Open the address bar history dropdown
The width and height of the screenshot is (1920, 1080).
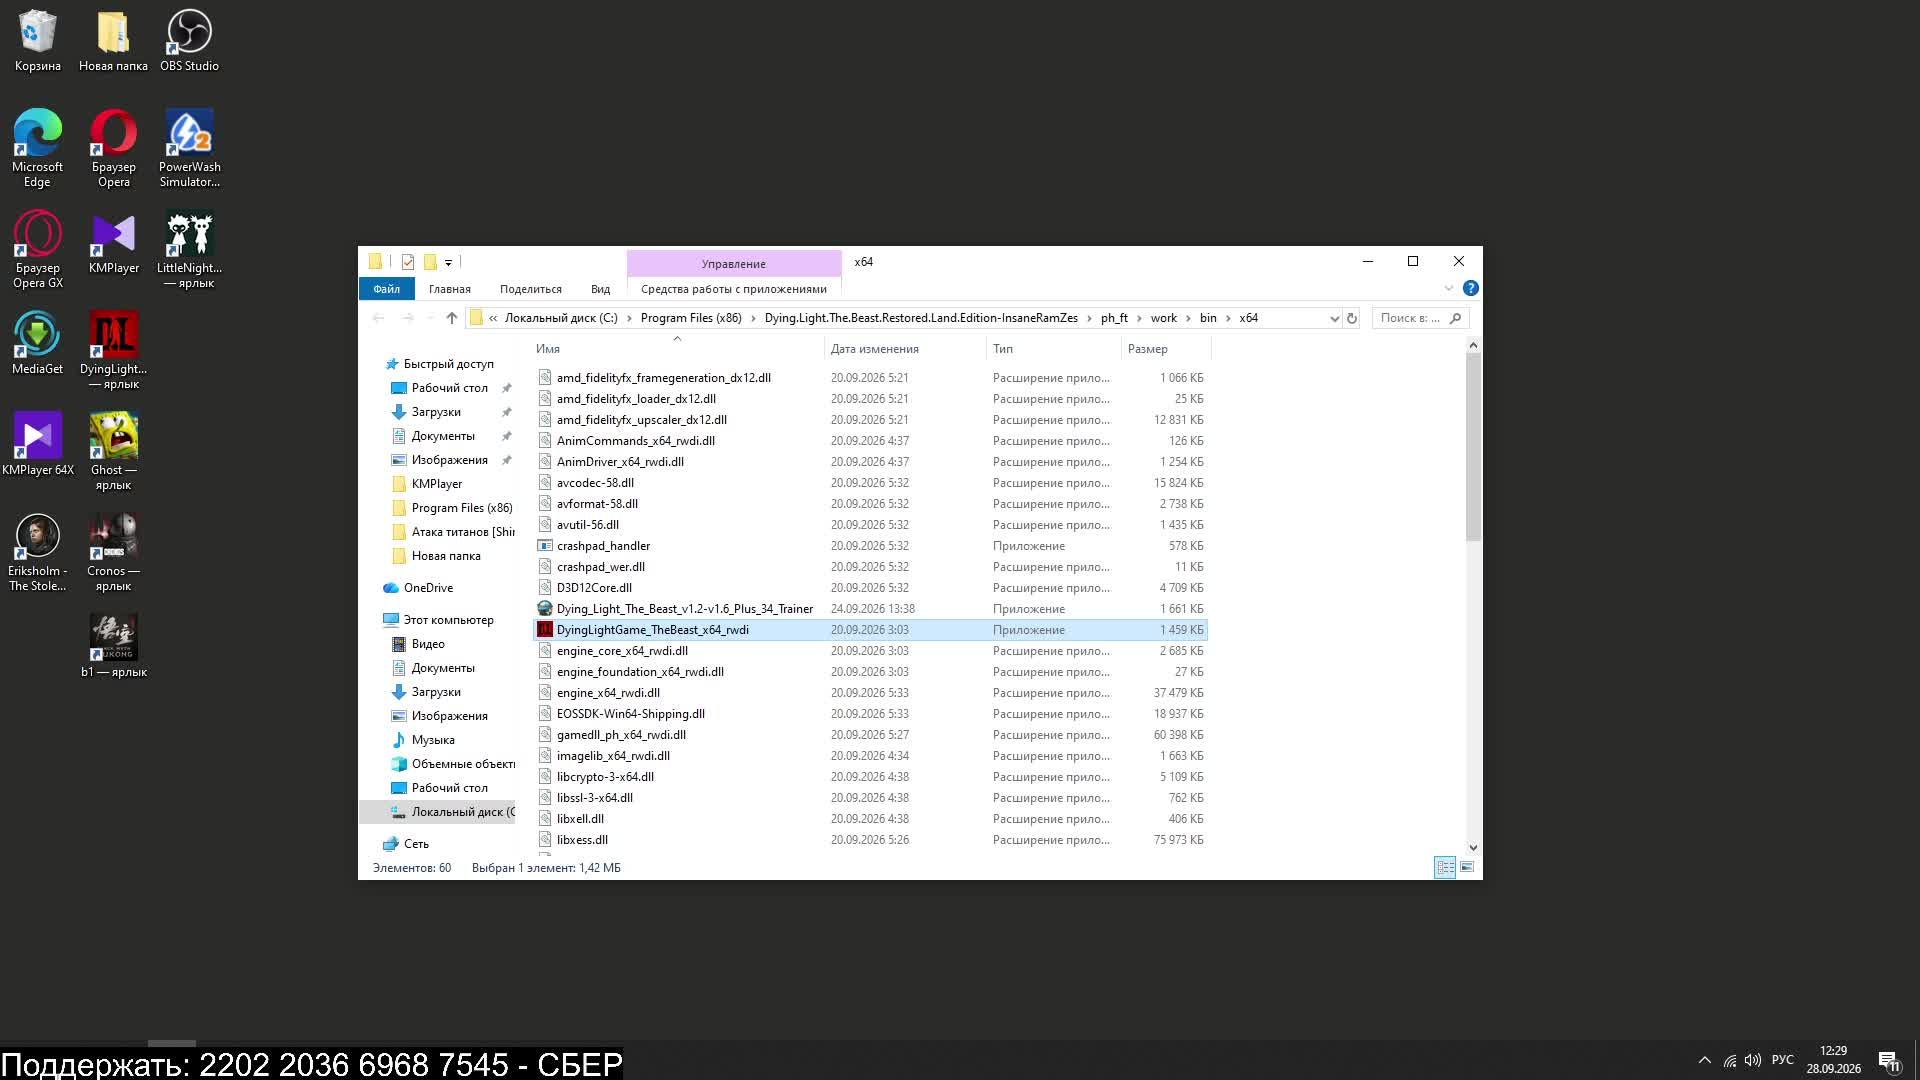(x=1334, y=318)
